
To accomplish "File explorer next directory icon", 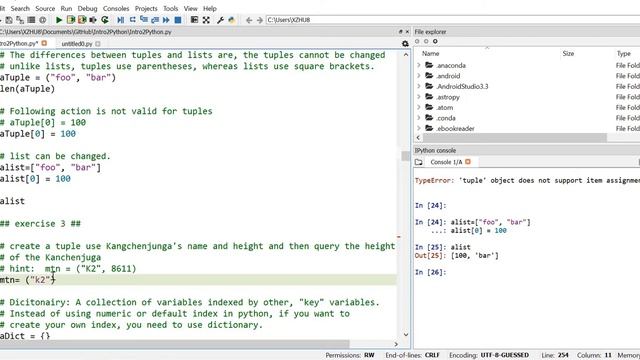I will [x=426, y=41].
